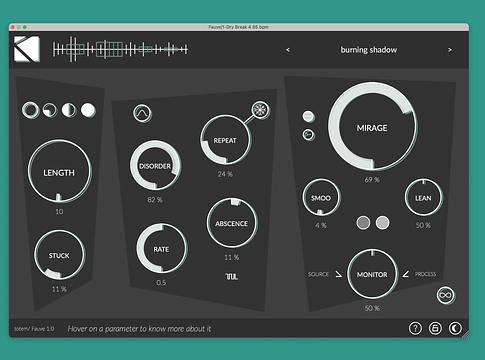This screenshot has height=360, width=485.
Task: Click the help question mark icon
Action: 415,328
